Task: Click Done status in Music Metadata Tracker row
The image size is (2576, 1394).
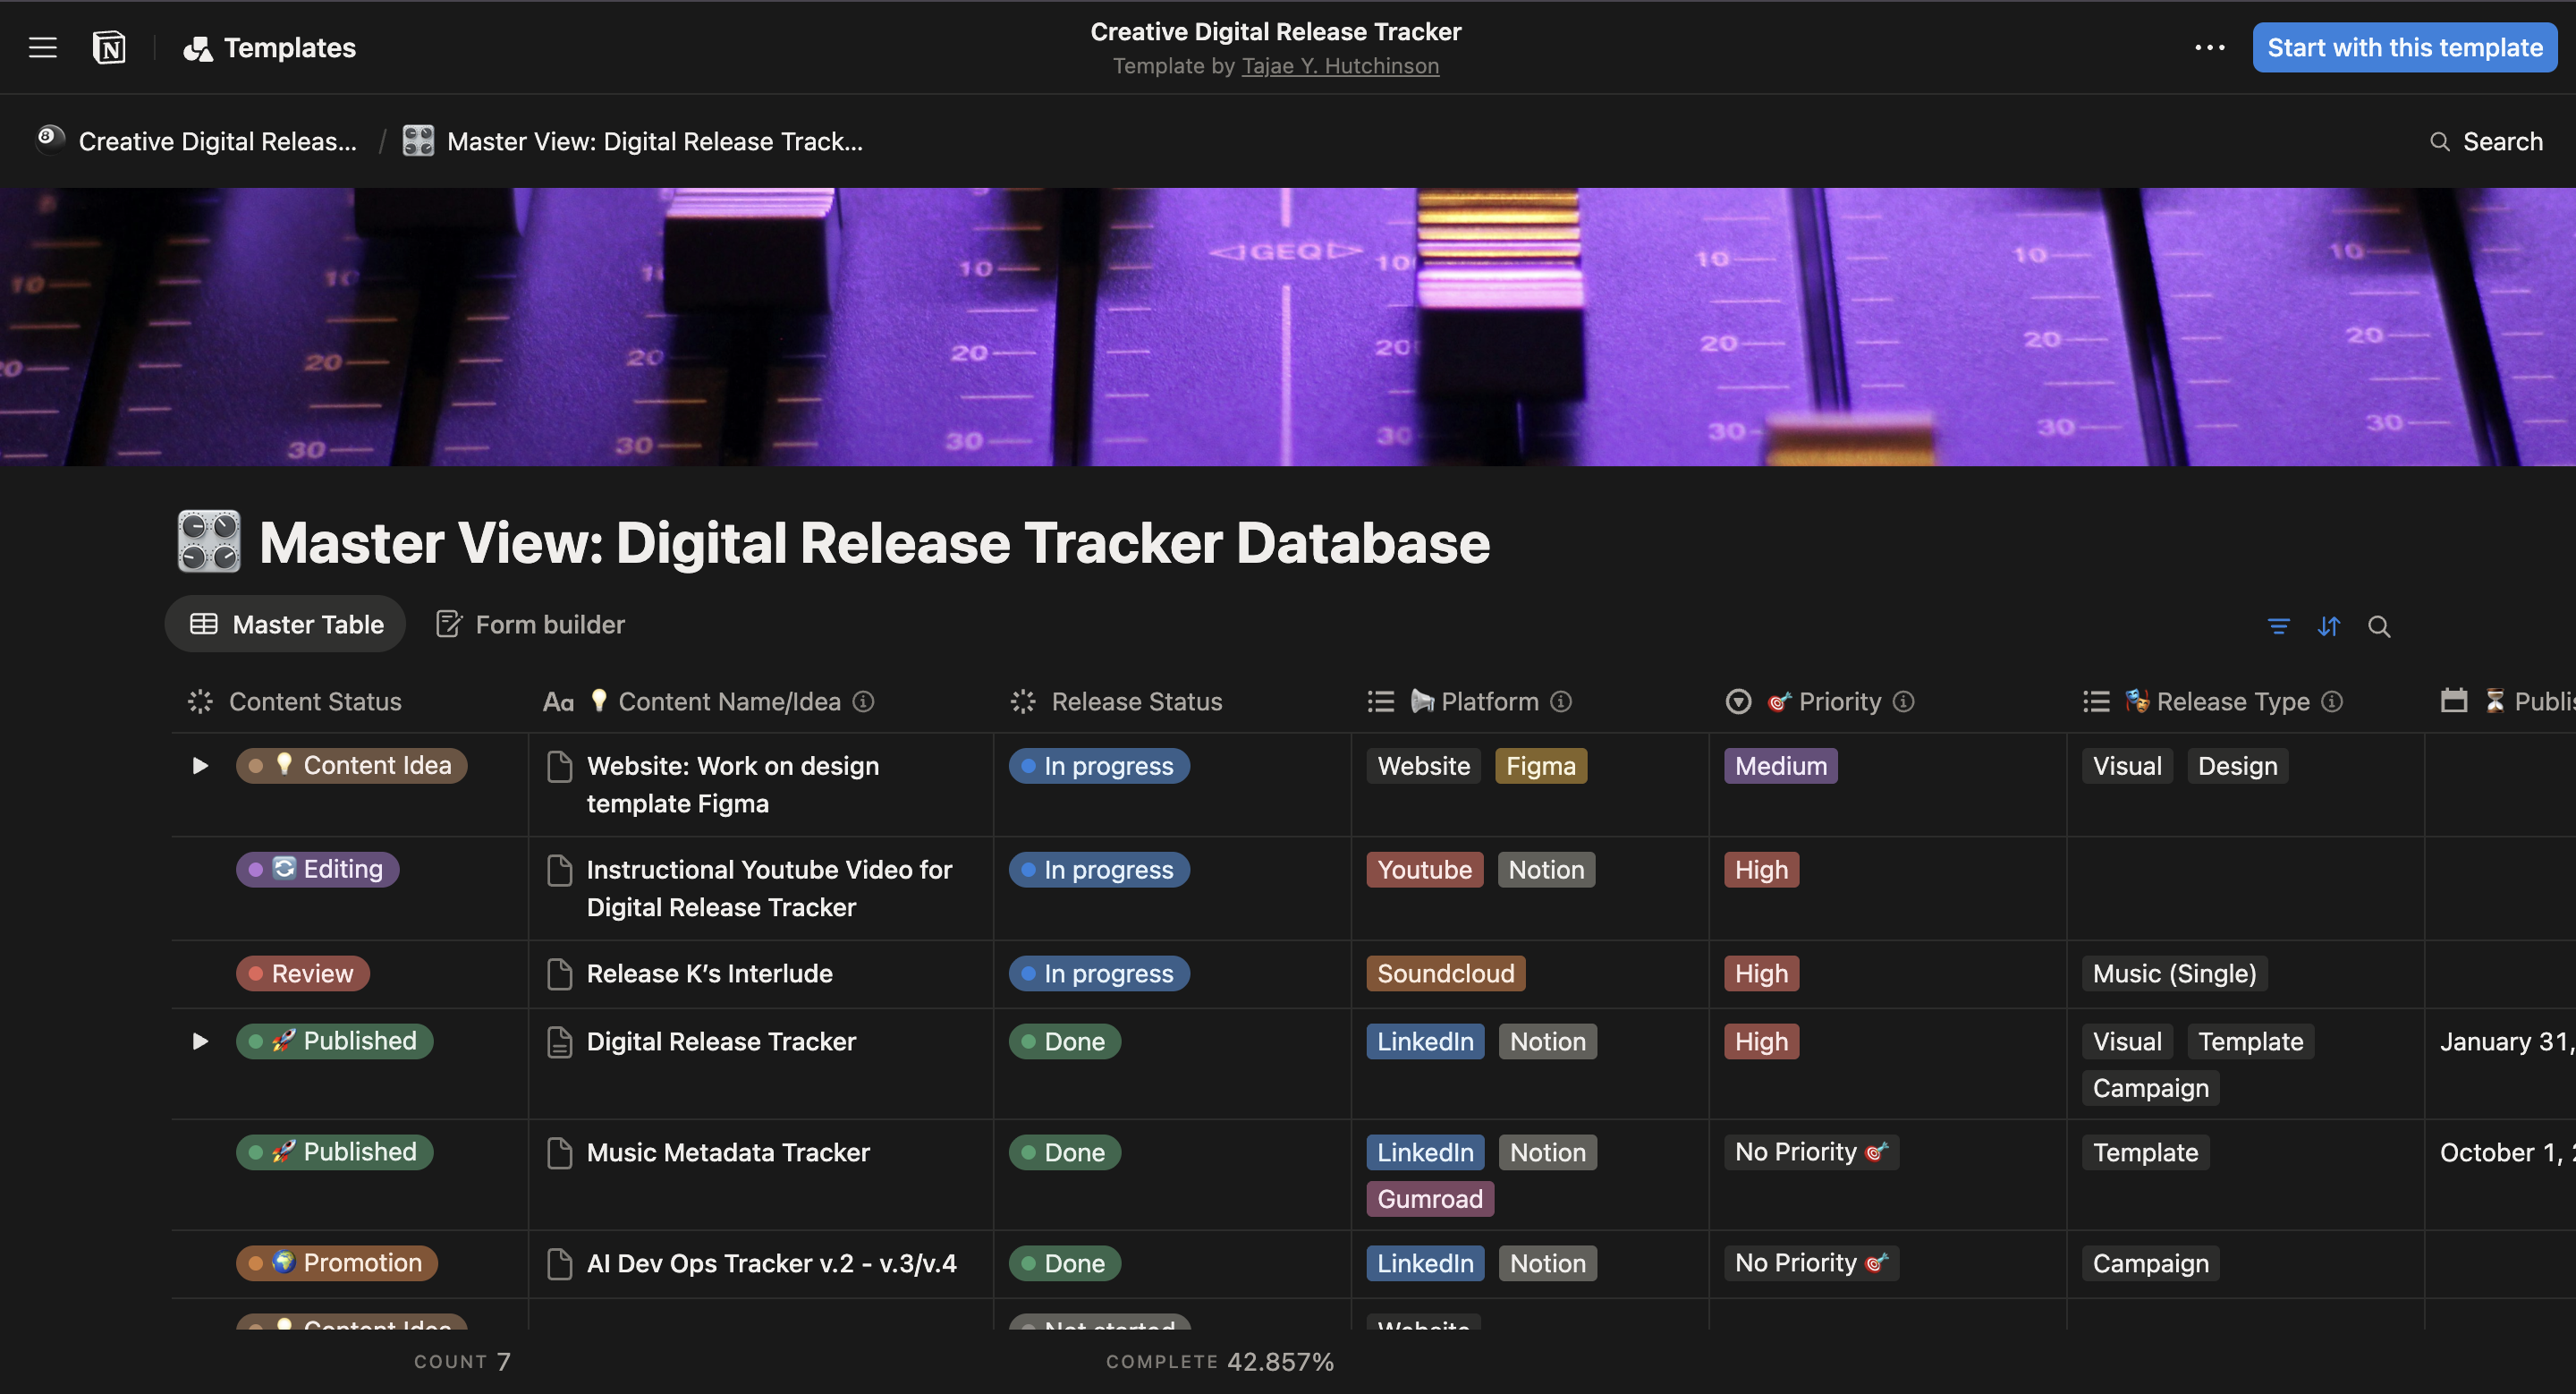Action: pos(1065,1153)
